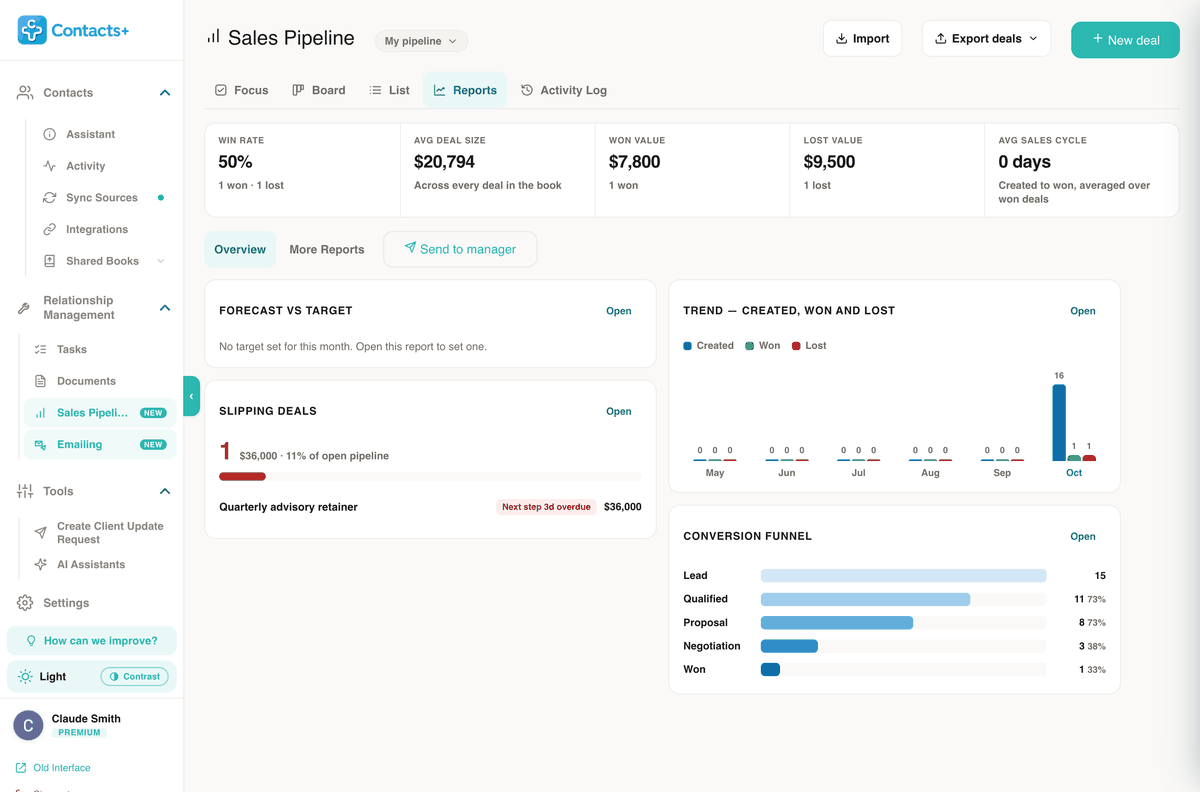Toggle the Won series in trend legend
1200x792 pixels.
click(763, 346)
